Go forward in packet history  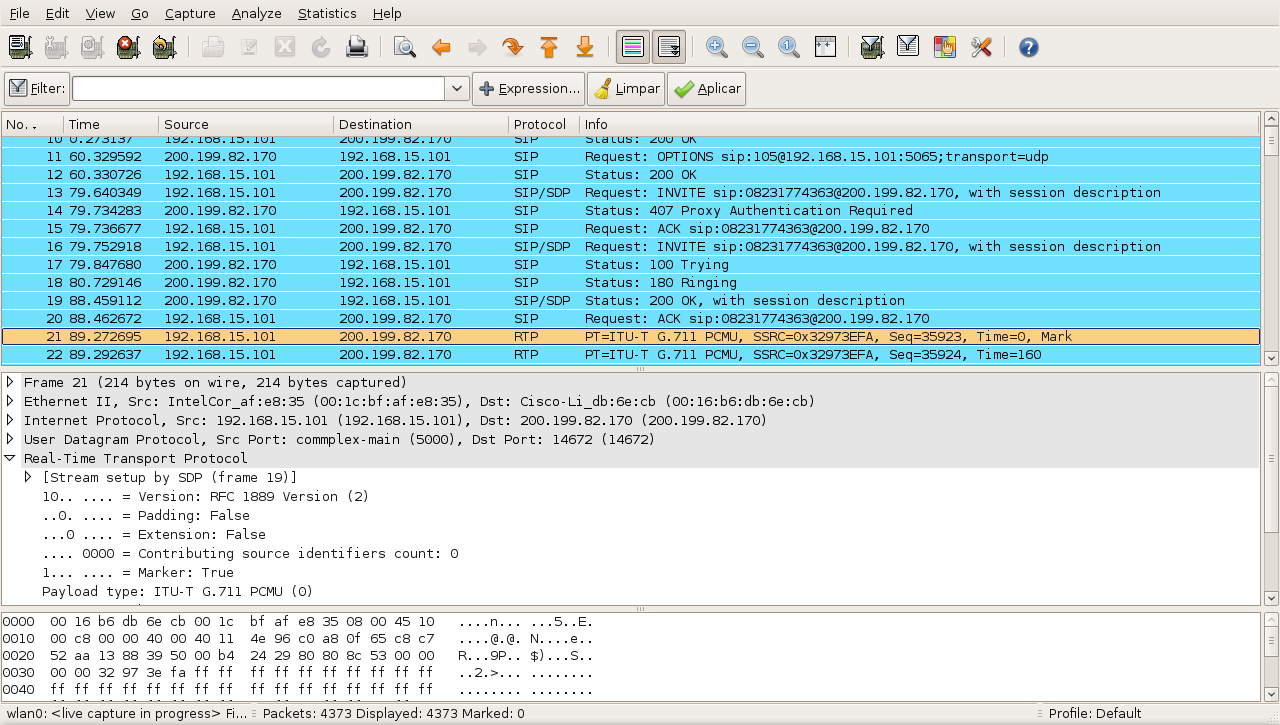click(477, 47)
